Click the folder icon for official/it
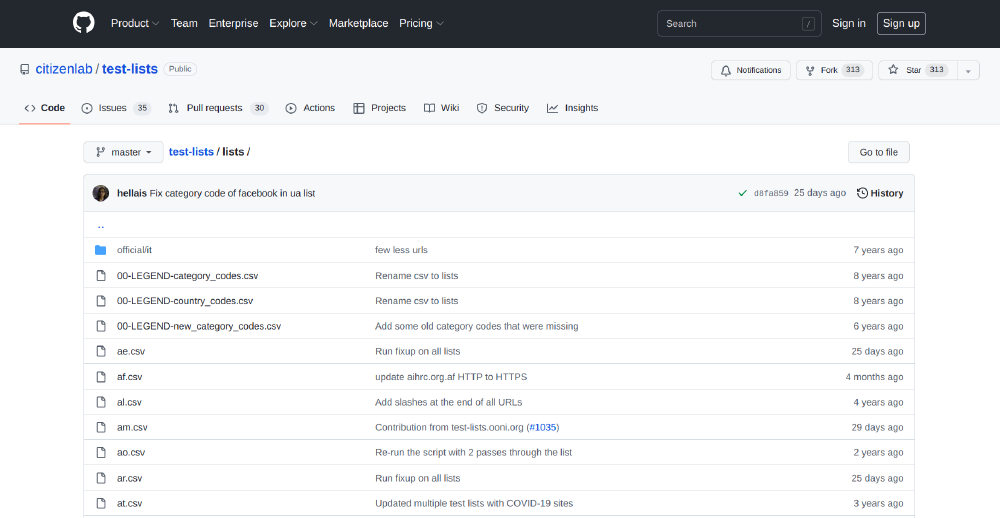 tap(101, 250)
